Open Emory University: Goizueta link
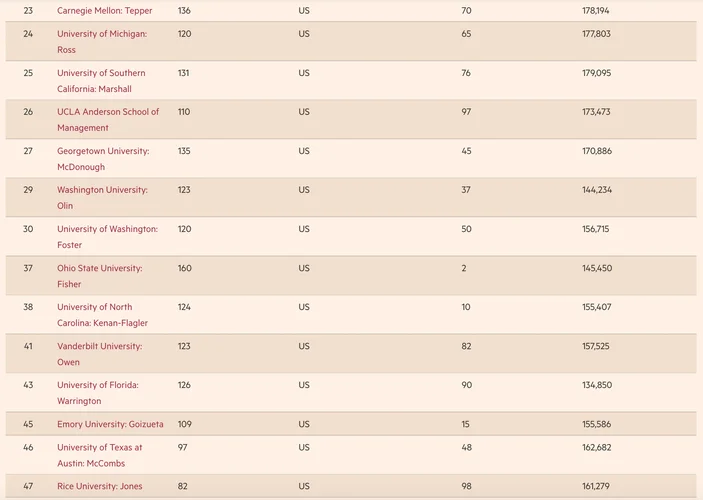Image resolution: width=703 pixels, height=500 pixels. point(110,424)
